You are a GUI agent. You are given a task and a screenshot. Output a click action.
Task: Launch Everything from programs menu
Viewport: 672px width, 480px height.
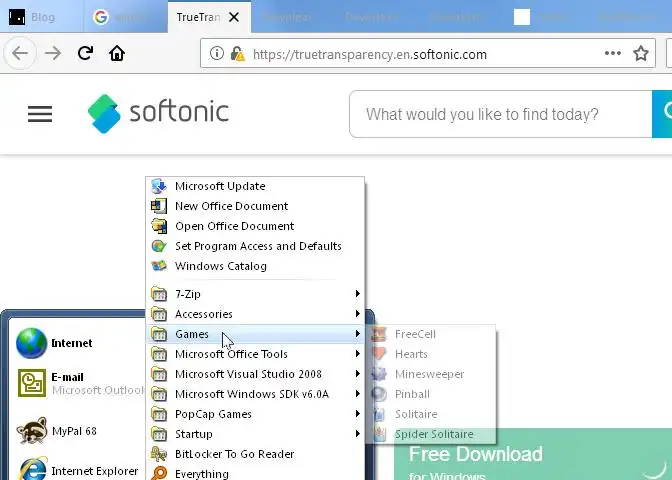pyautogui.click(x=255, y=473)
